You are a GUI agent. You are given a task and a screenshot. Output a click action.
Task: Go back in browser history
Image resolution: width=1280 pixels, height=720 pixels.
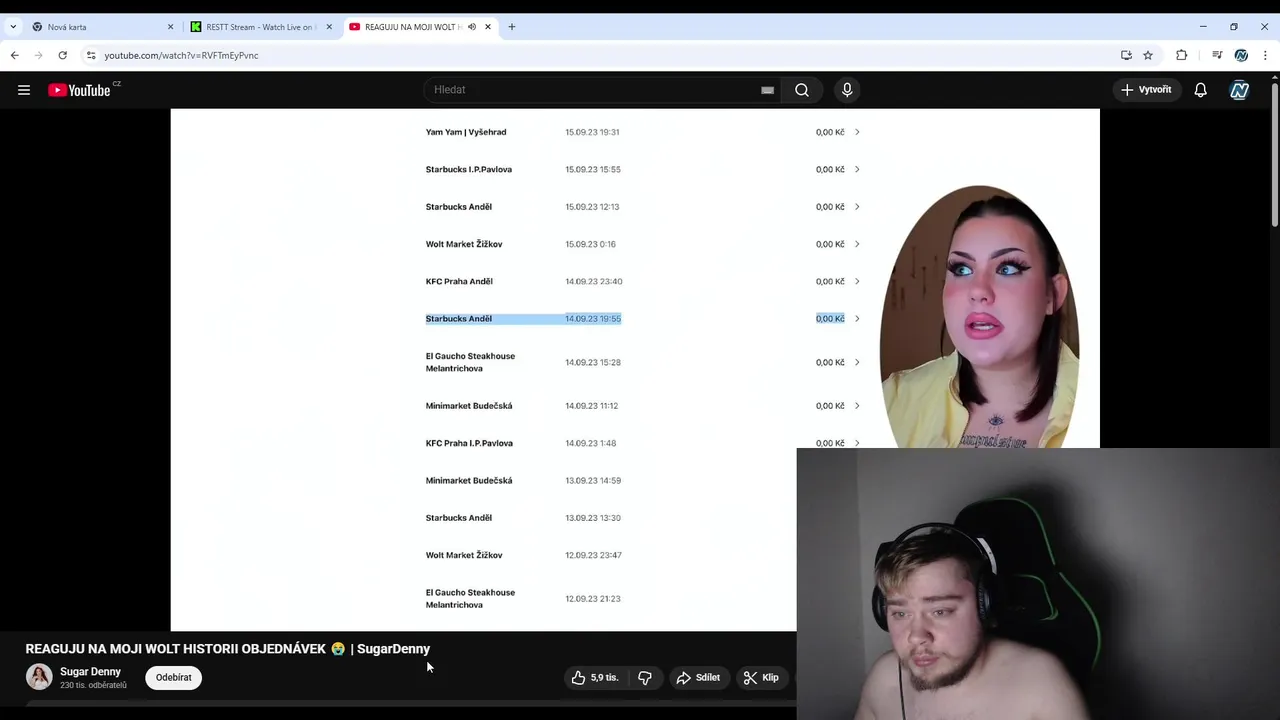tap(14, 55)
